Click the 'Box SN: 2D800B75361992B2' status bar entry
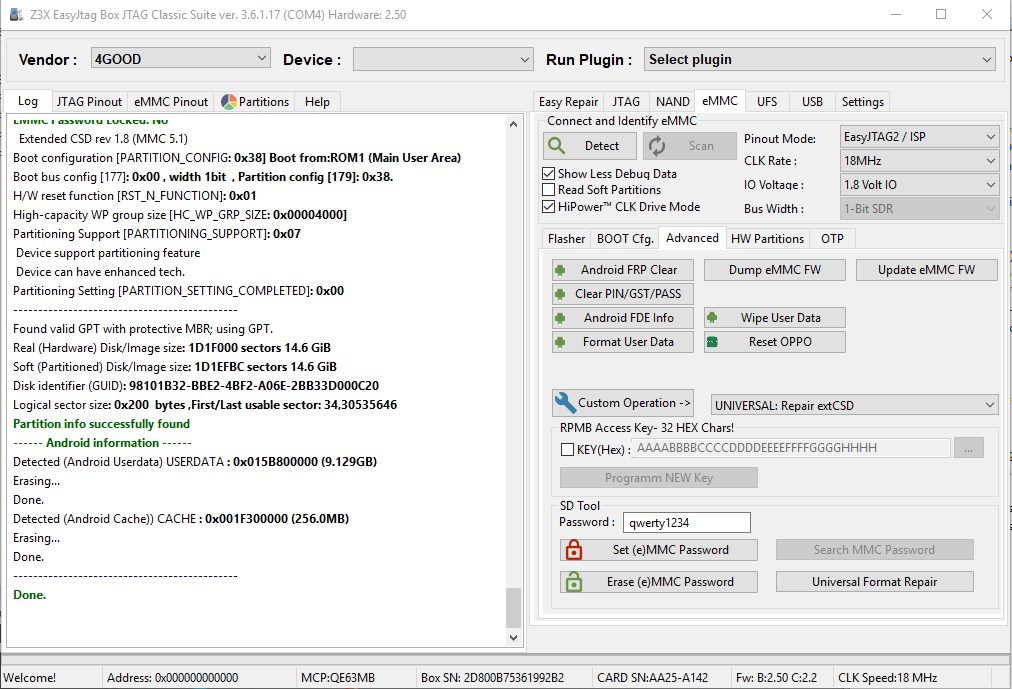The height and width of the screenshot is (689, 1012). click(x=492, y=677)
